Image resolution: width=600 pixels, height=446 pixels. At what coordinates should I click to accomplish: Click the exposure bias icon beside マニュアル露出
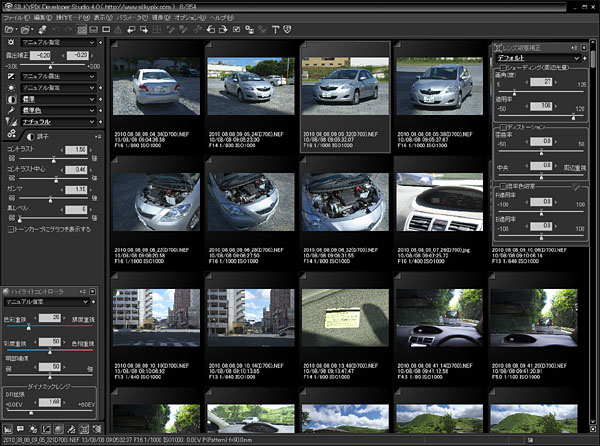[x=11, y=77]
